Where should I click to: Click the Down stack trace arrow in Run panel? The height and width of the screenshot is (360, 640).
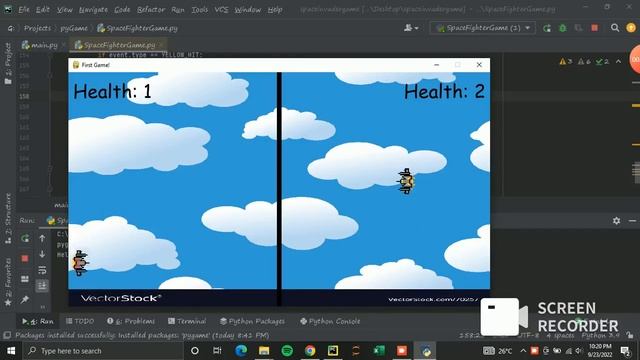pos(42,254)
